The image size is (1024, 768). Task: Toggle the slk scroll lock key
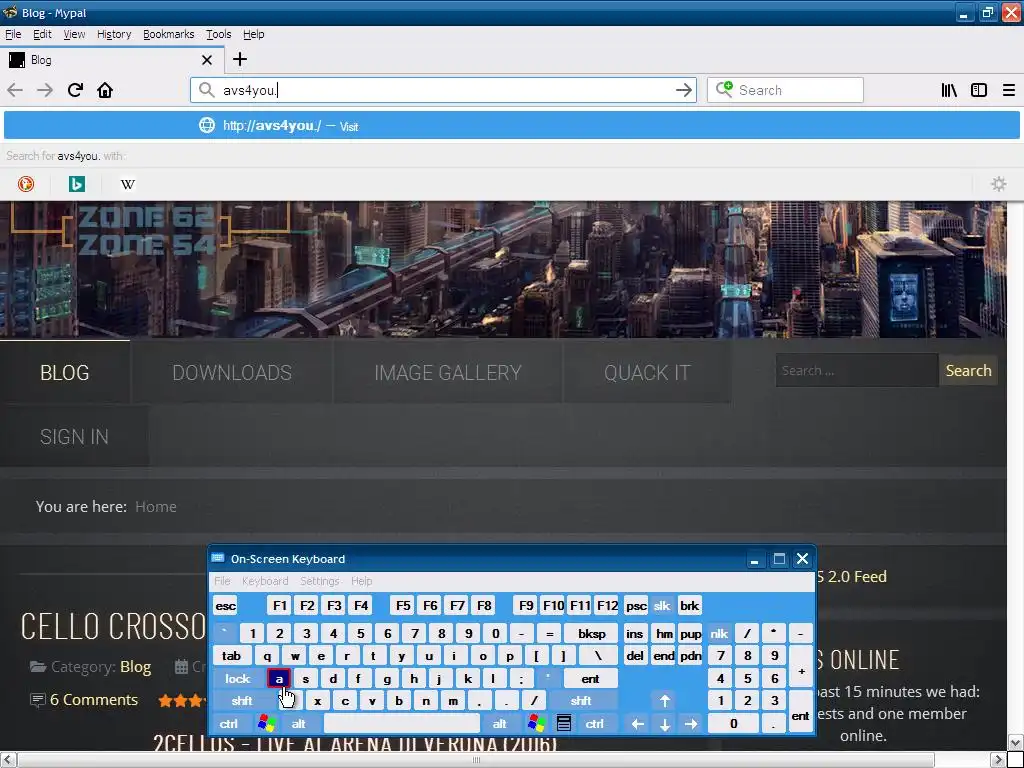pos(662,605)
